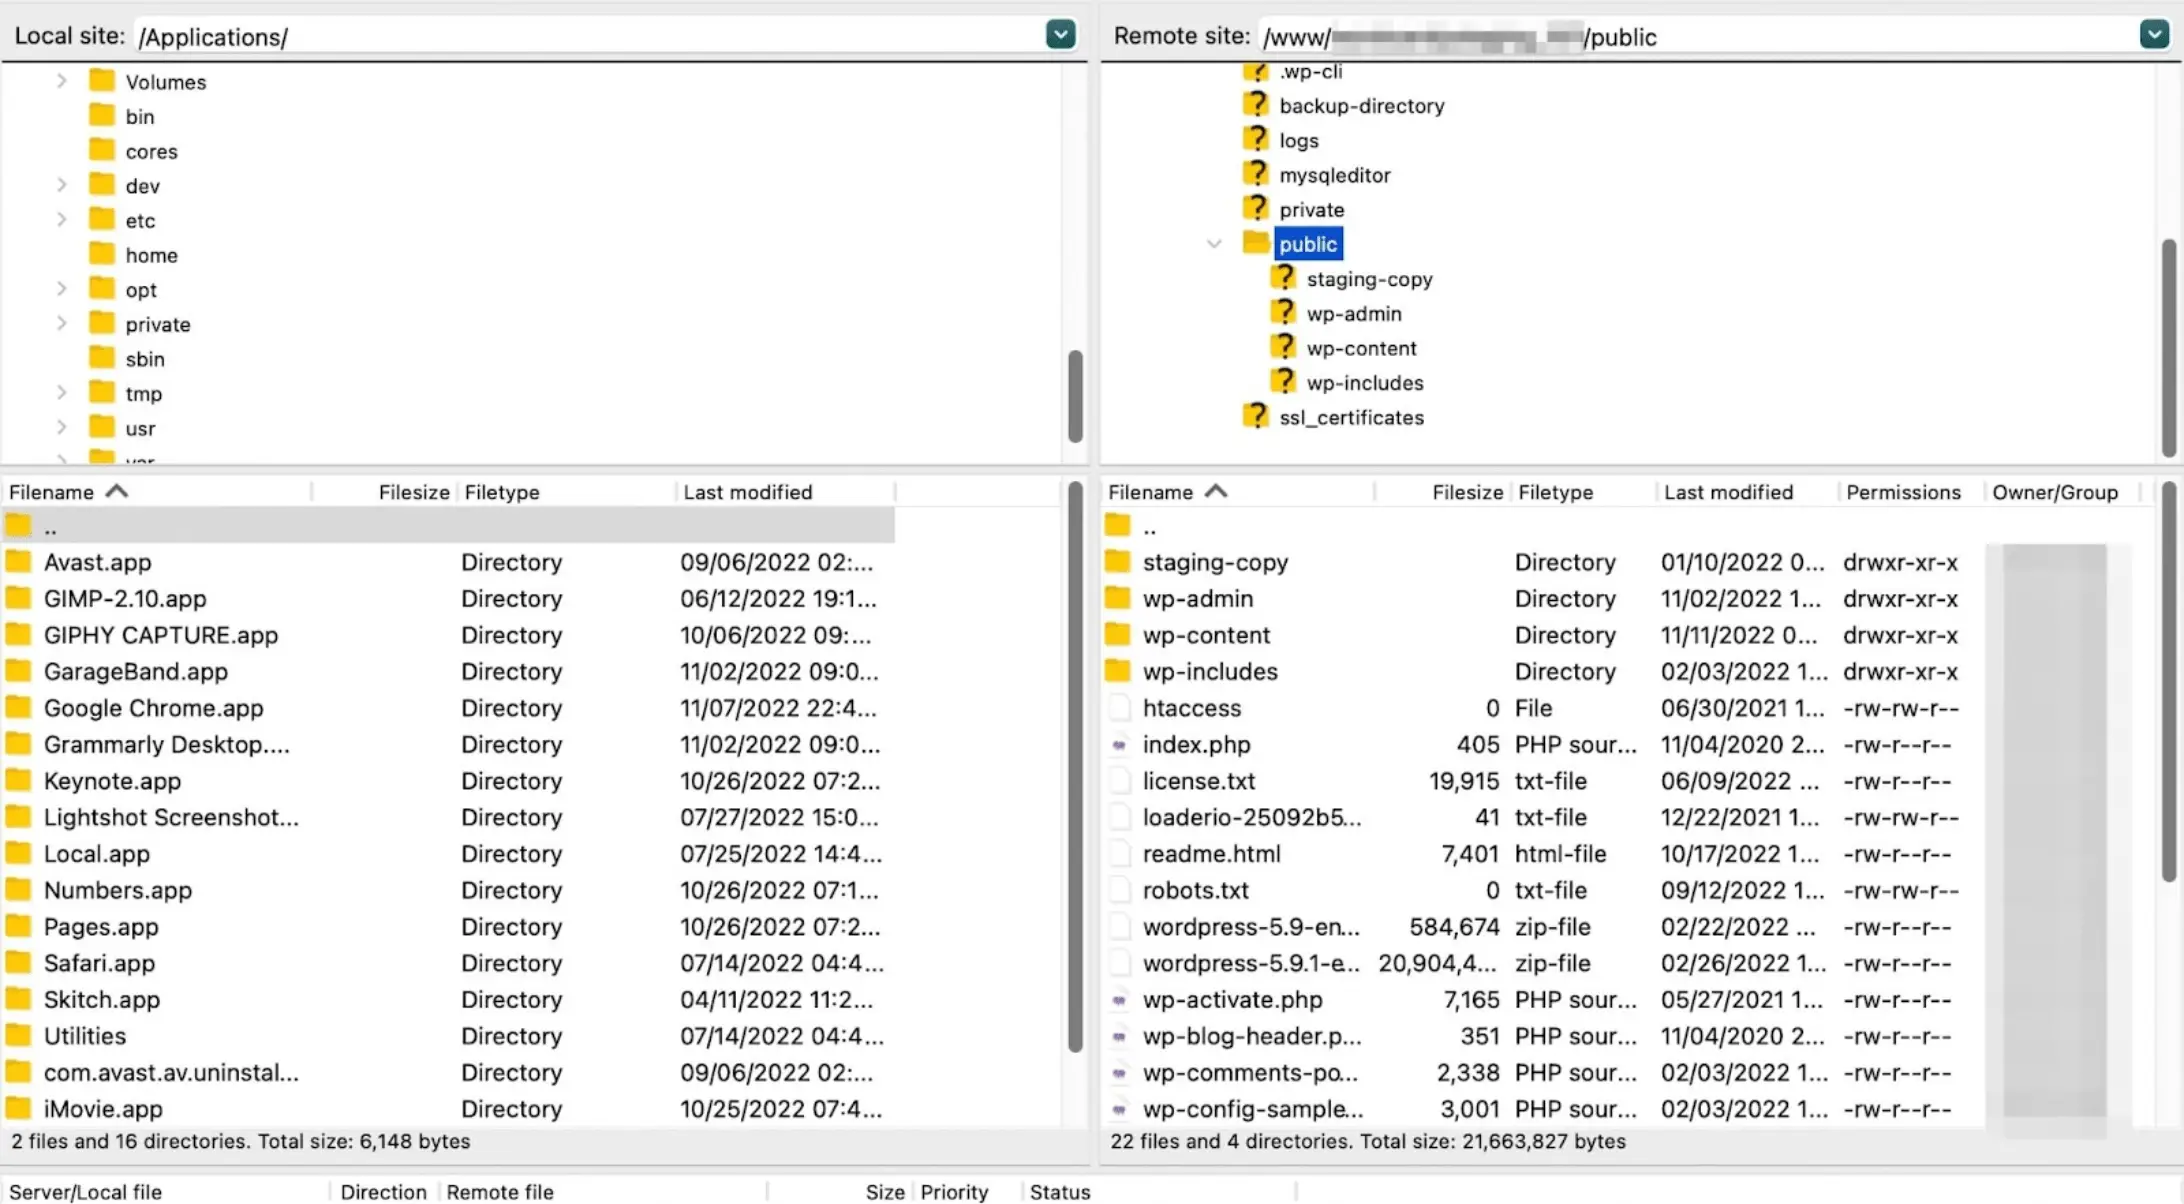Select ssl_certificates folder icon in remote tree
Viewport: 2184px width, 1204px height.
pyautogui.click(x=1256, y=416)
